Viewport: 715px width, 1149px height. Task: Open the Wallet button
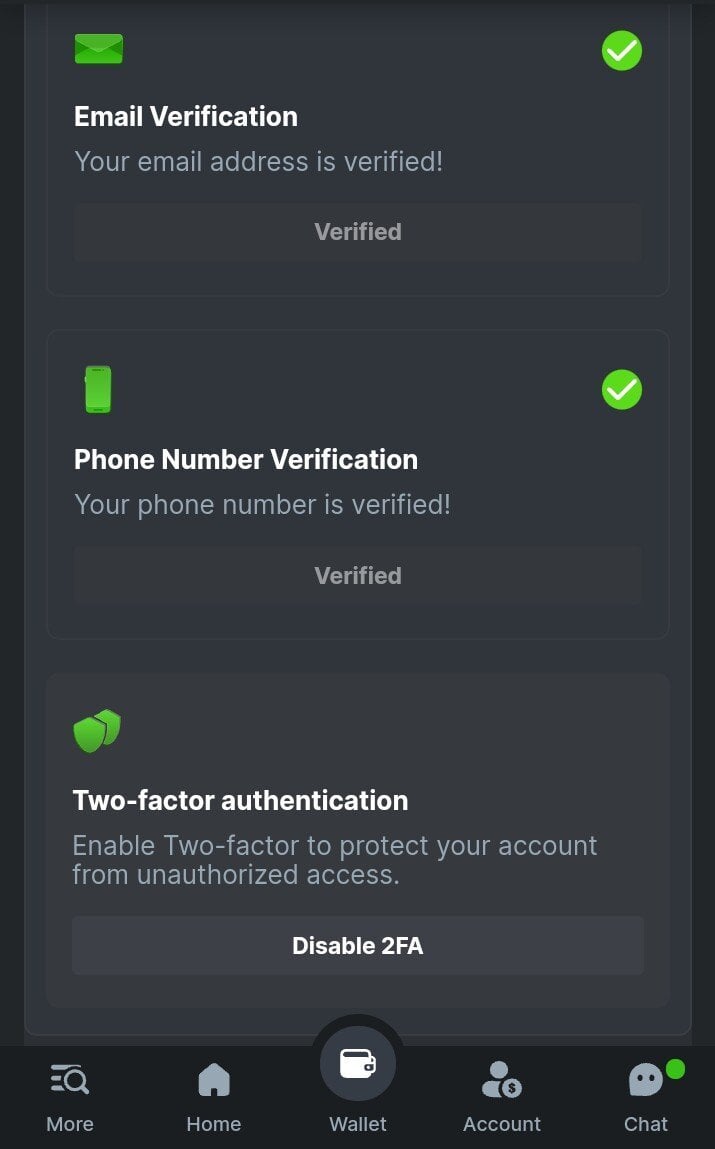coord(358,1064)
